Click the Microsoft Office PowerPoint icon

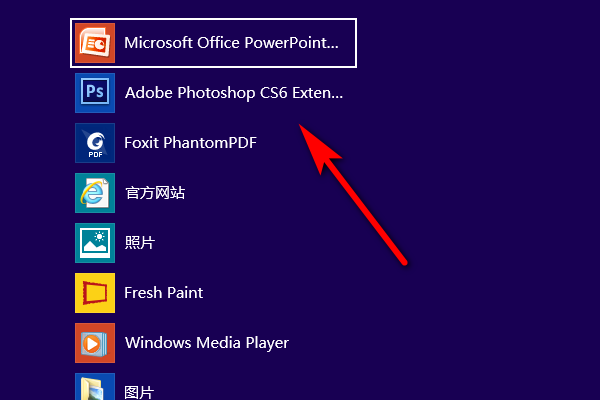(95, 43)
